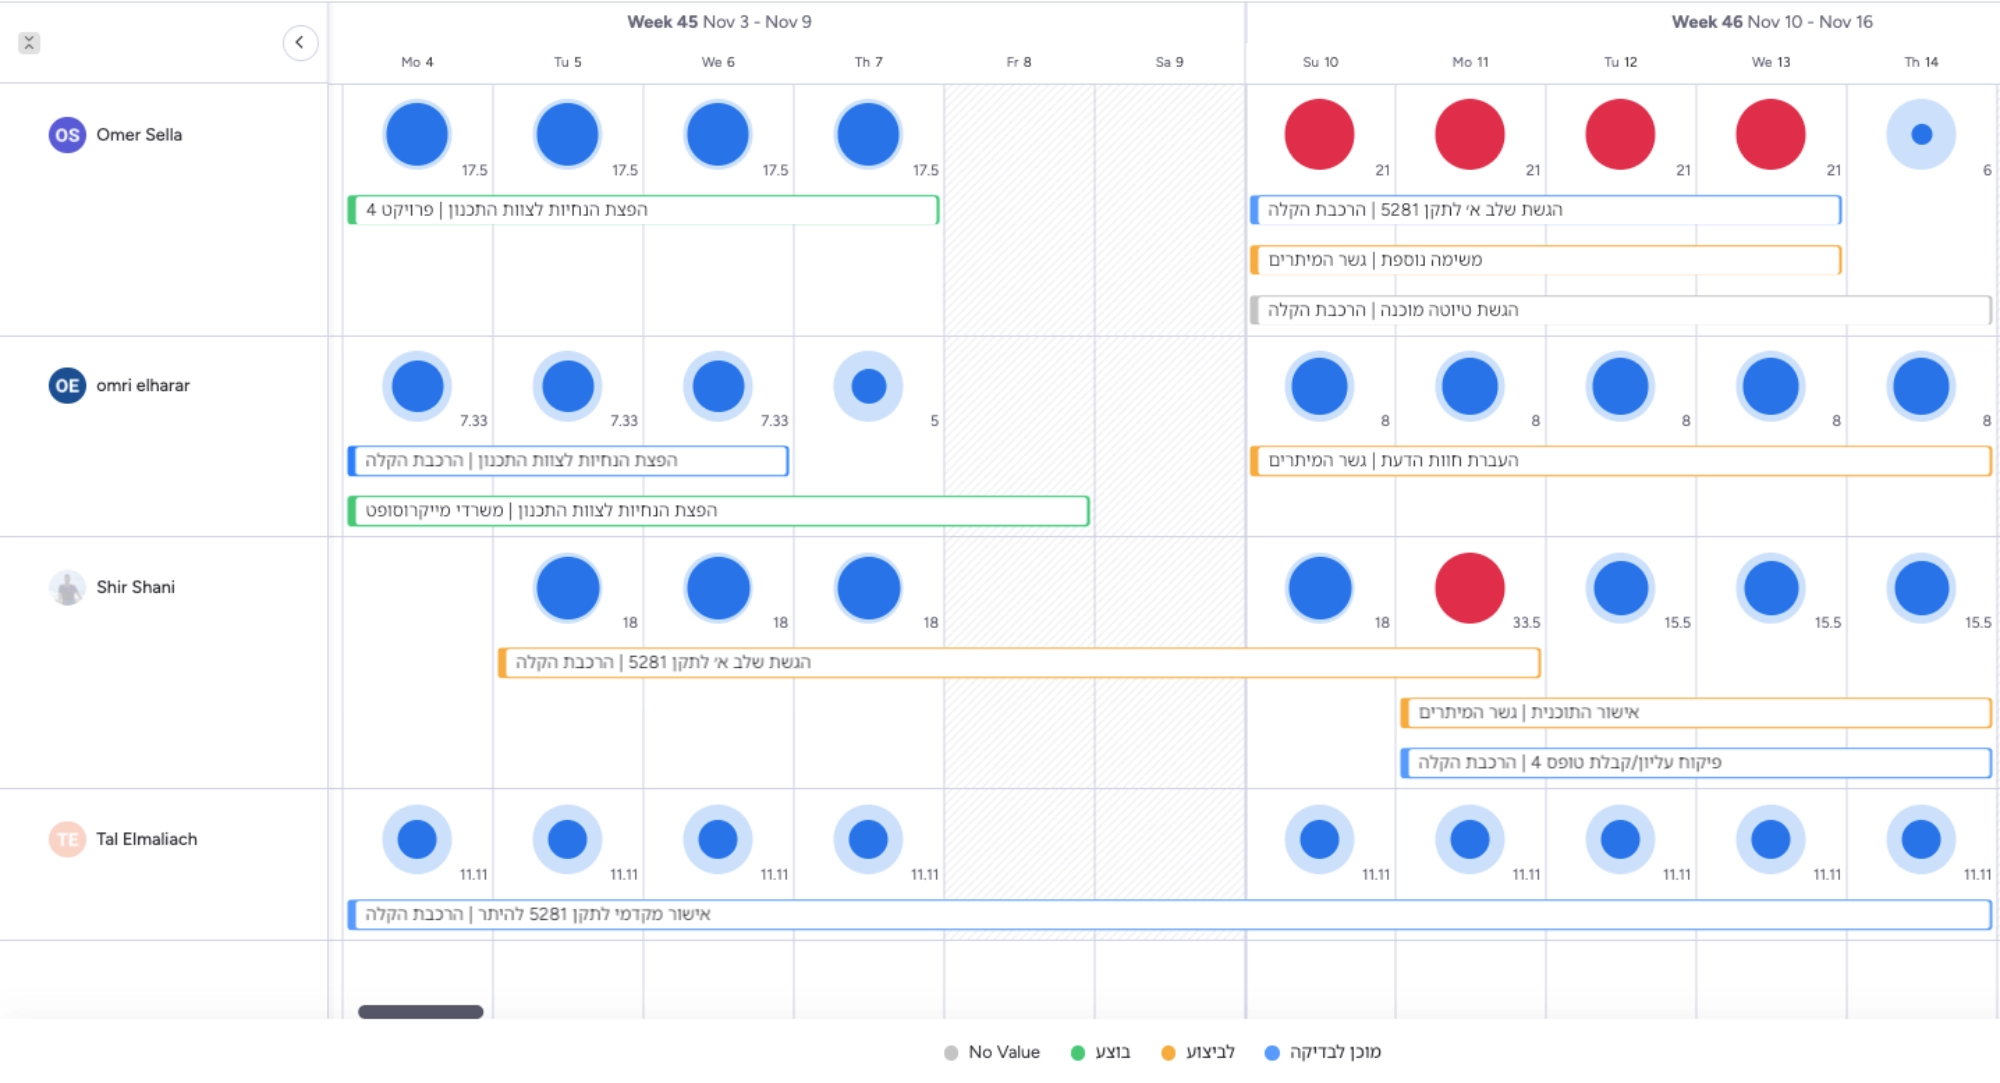Select the Week 46 Nov 10 - Nov 16 header
Screen dimensions: 2000x1083
(1771, 22)
